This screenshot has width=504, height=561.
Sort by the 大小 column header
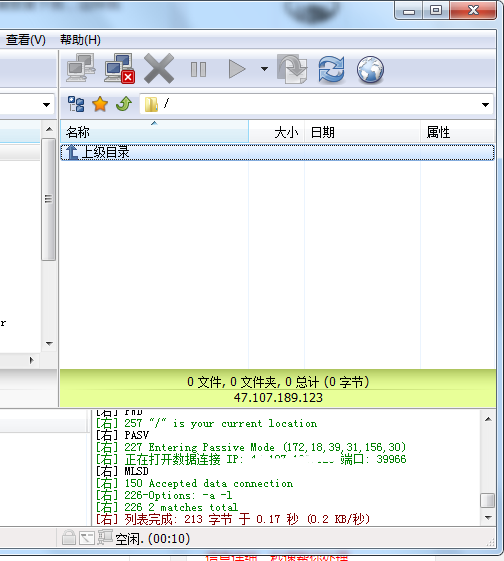point(277,132)
